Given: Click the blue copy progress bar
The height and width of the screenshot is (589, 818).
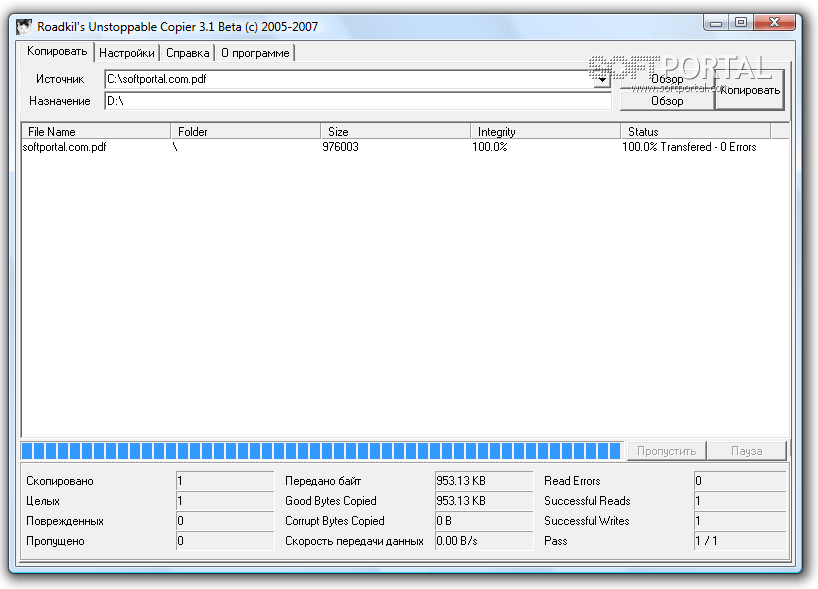Looking at the screenshot, I should pos(321,451).
